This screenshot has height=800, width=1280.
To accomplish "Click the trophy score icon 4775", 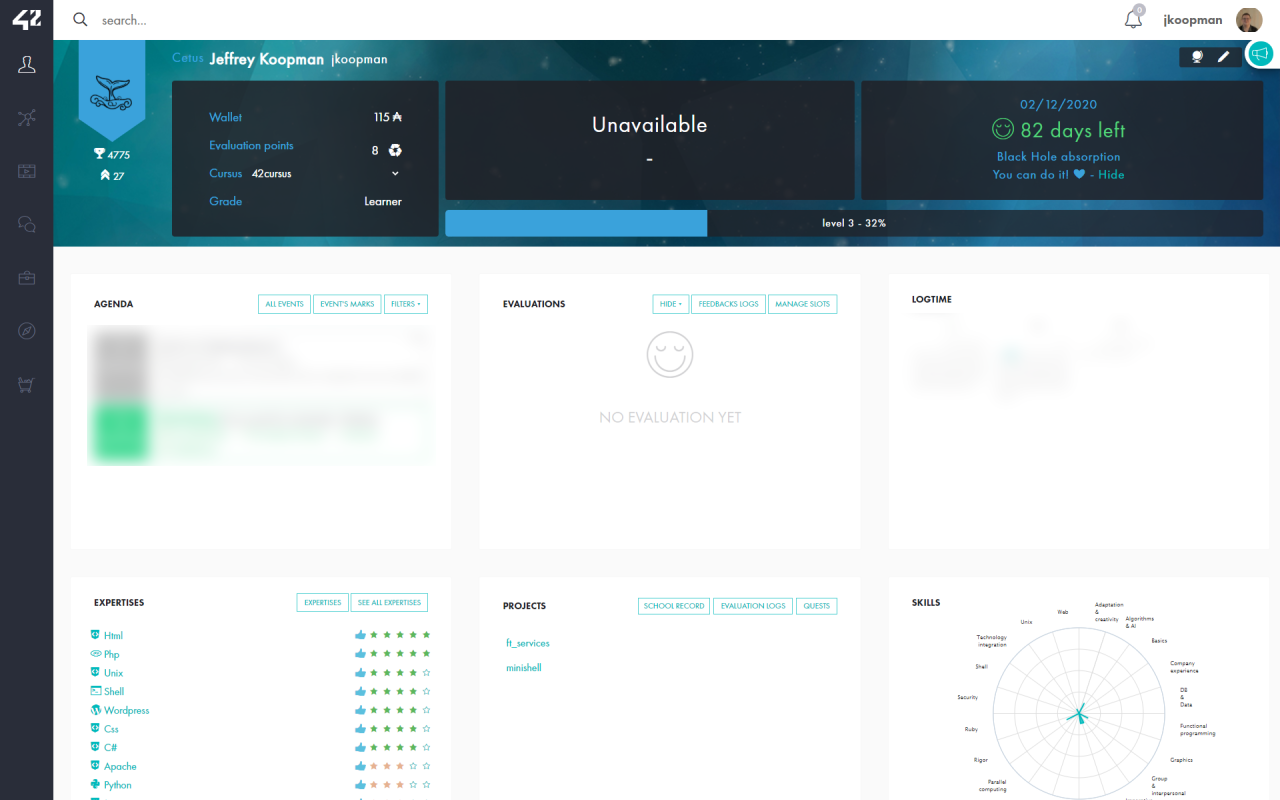I will tap(99, 154).
